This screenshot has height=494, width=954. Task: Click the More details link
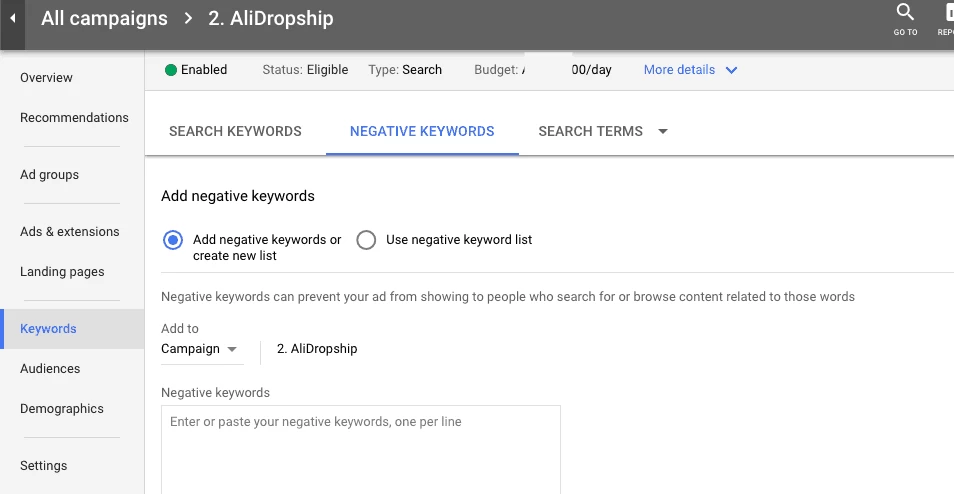679,70
